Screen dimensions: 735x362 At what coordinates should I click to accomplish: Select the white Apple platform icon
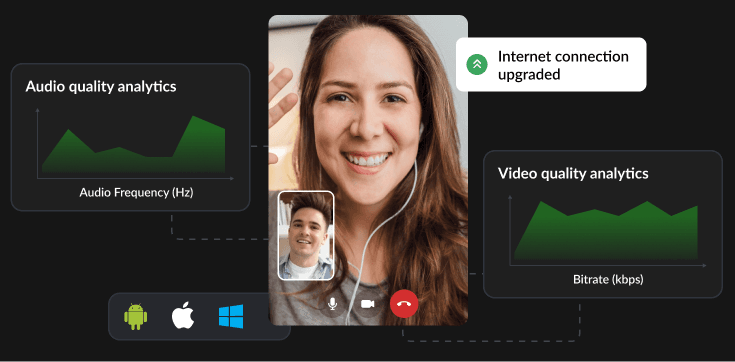tap(183, 315)
